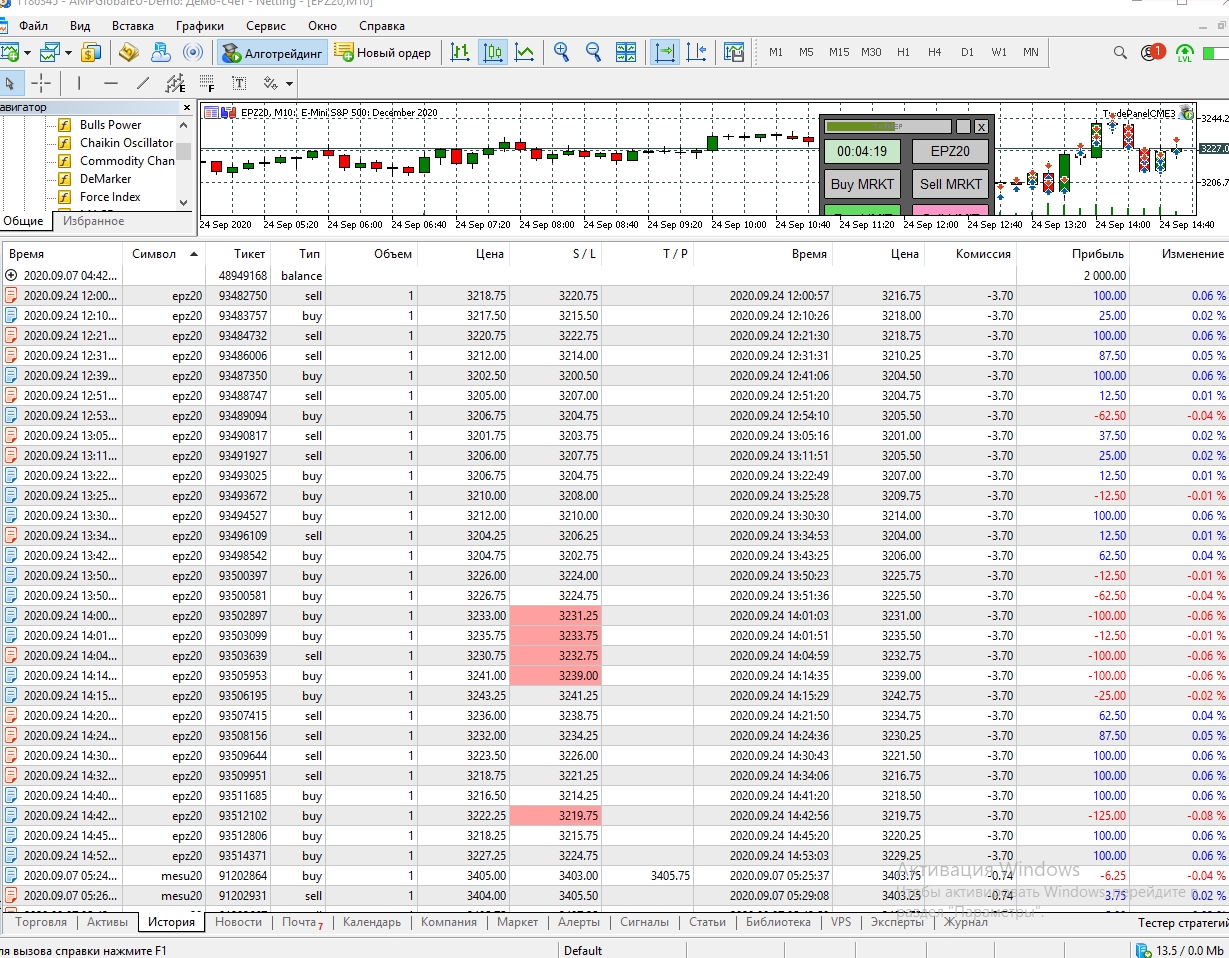Click the green LVL icon
Viewport: 1229px width, 958px height.
click(1185, 53)
